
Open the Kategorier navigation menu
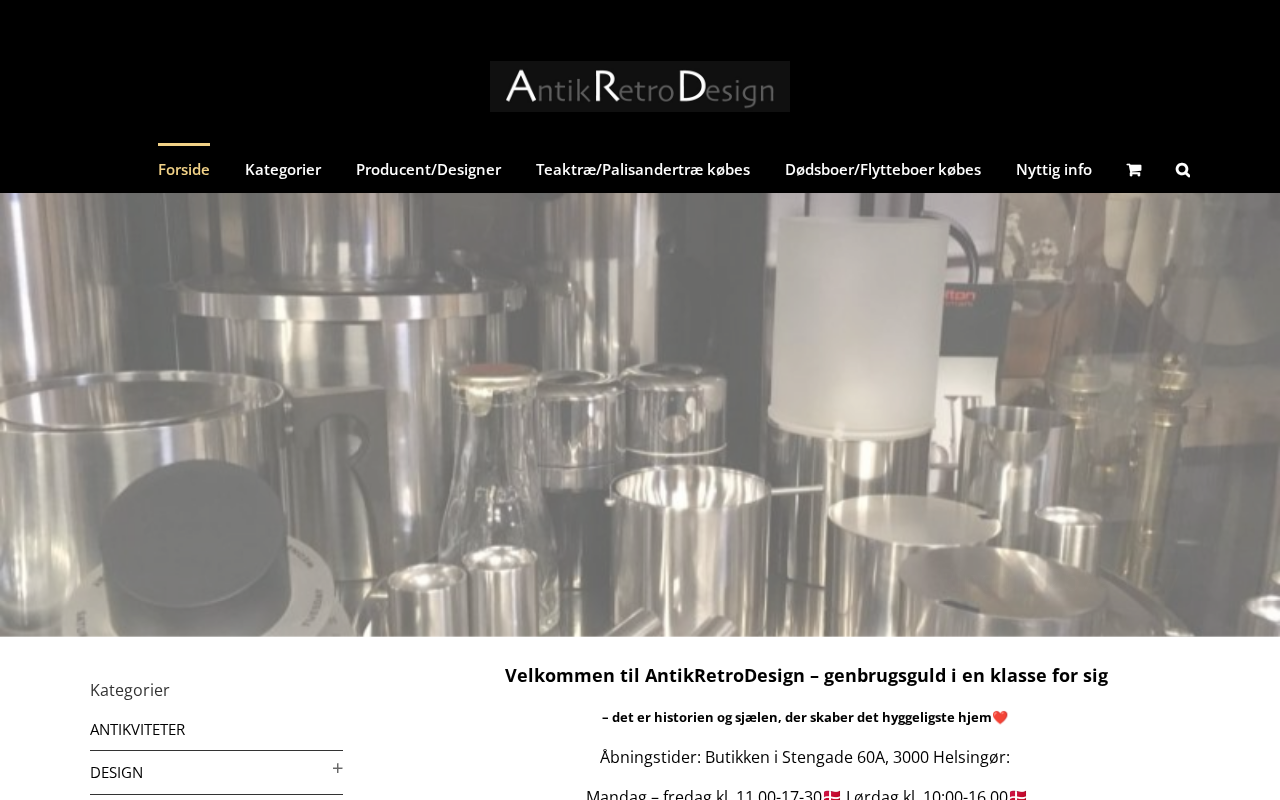click(x=283, y=169)
